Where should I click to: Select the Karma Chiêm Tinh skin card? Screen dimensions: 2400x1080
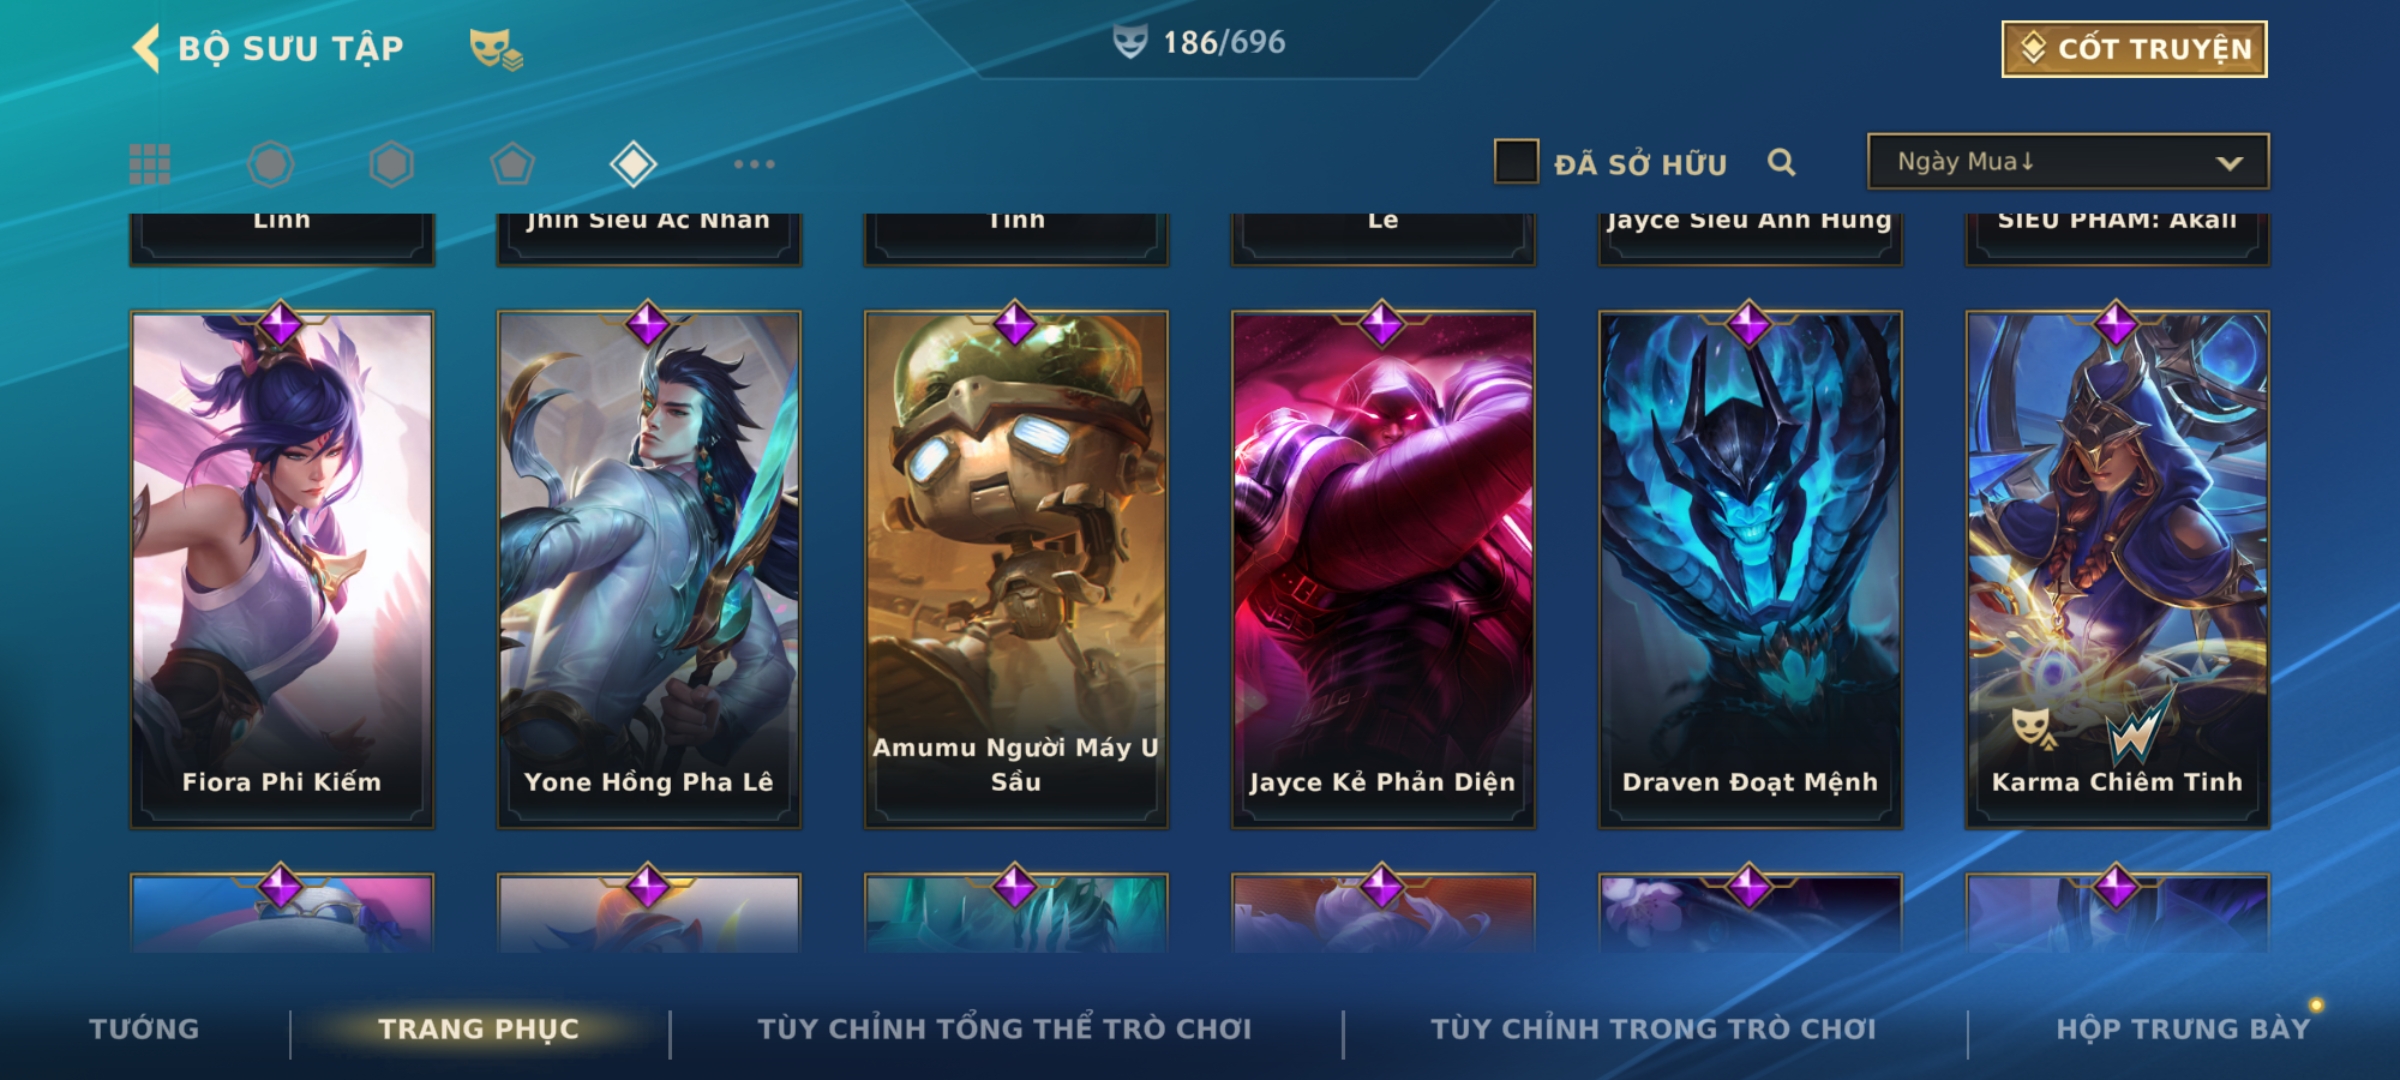click(2117, 569)
